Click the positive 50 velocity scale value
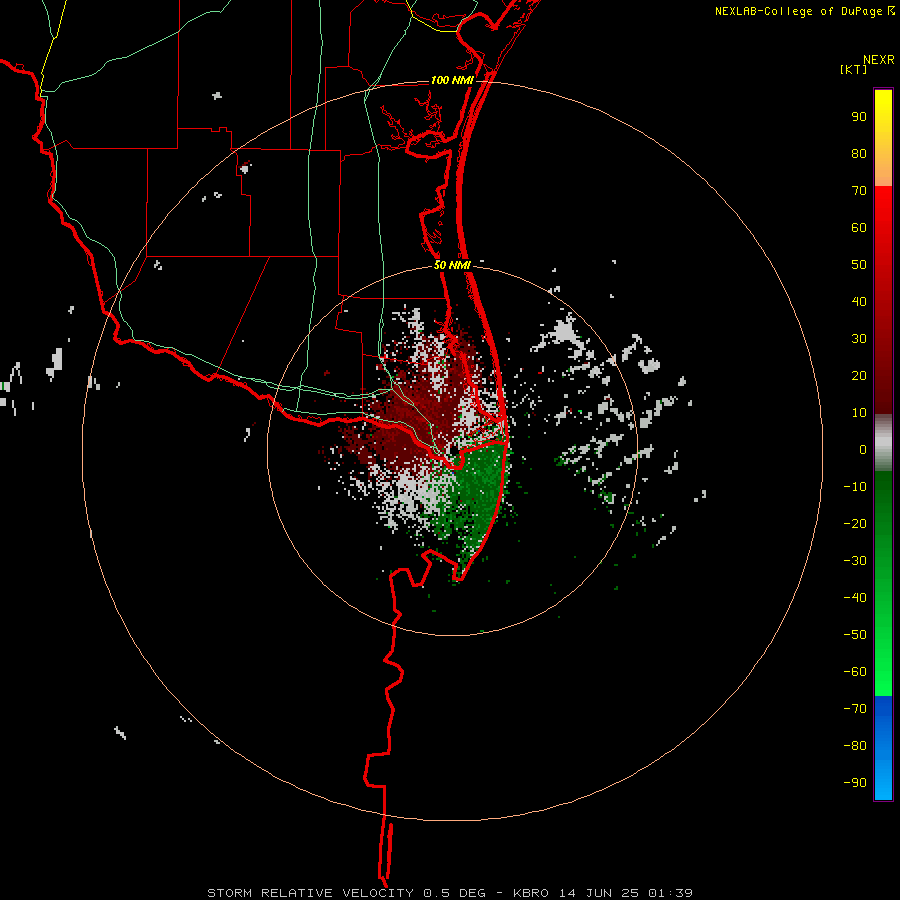Screen dimensions: 900x900 (x=859, y=265)
